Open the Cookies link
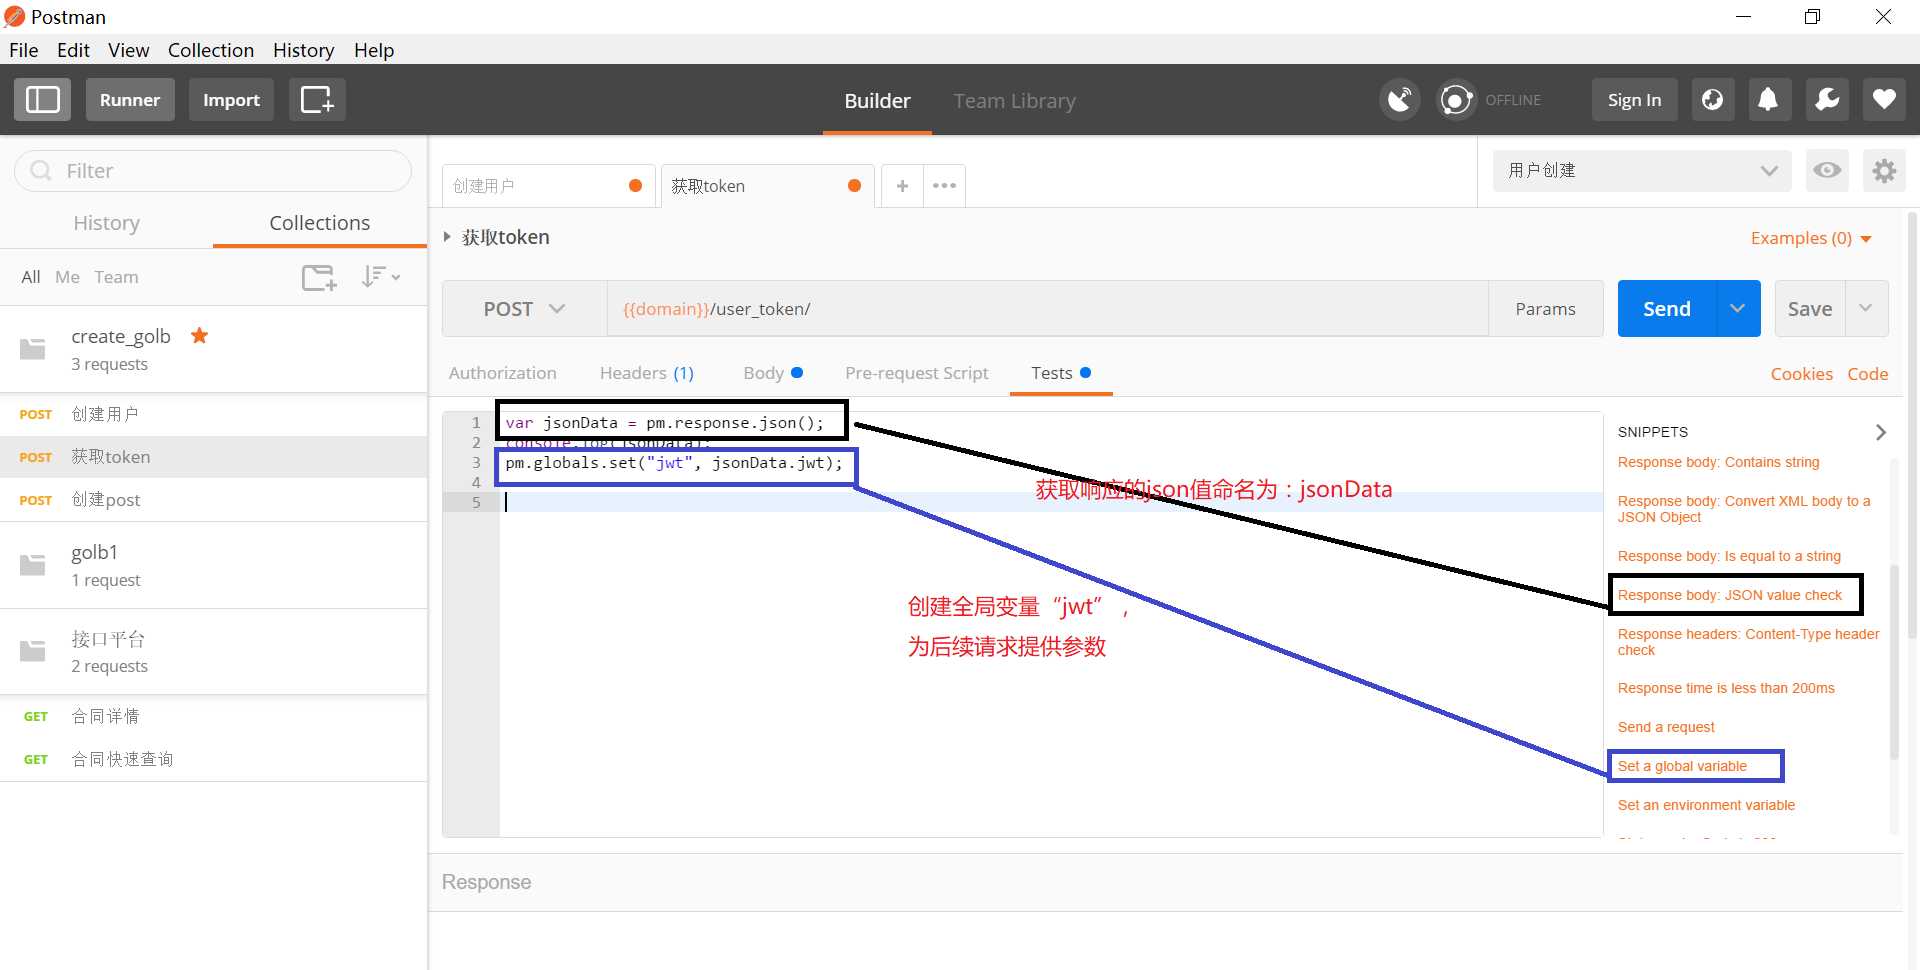 click(1801, 374)
